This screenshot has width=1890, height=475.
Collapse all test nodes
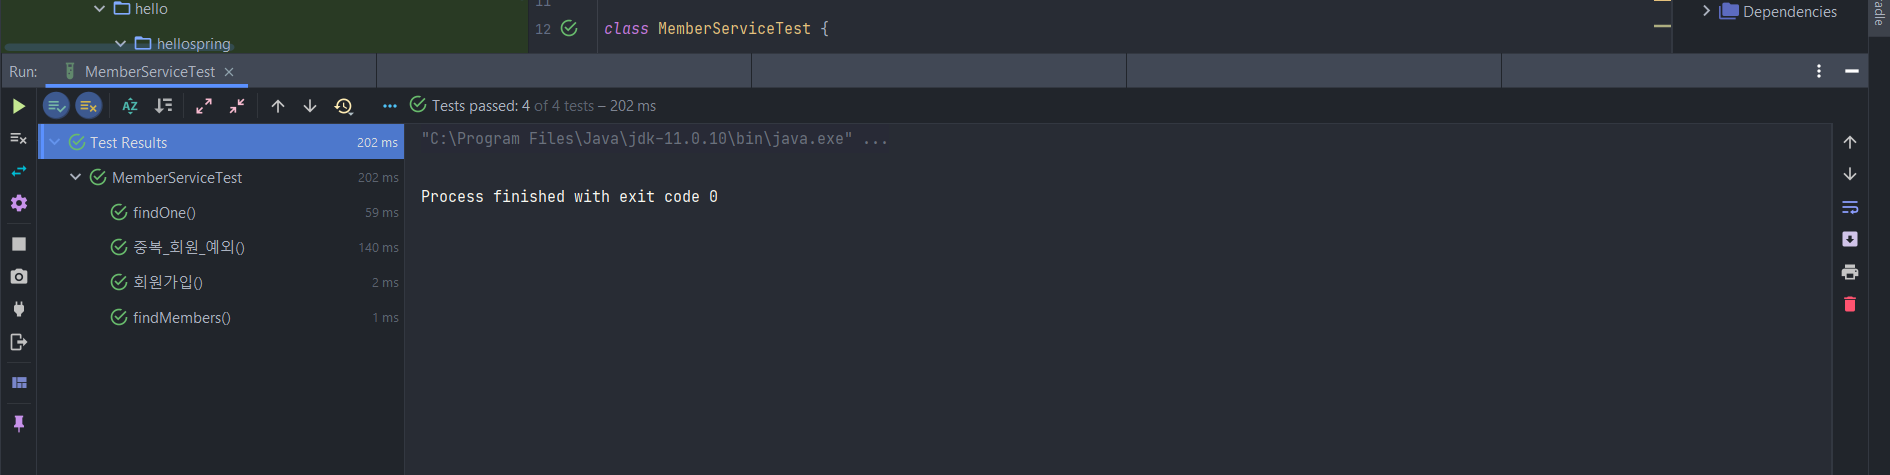click(237, 106)
